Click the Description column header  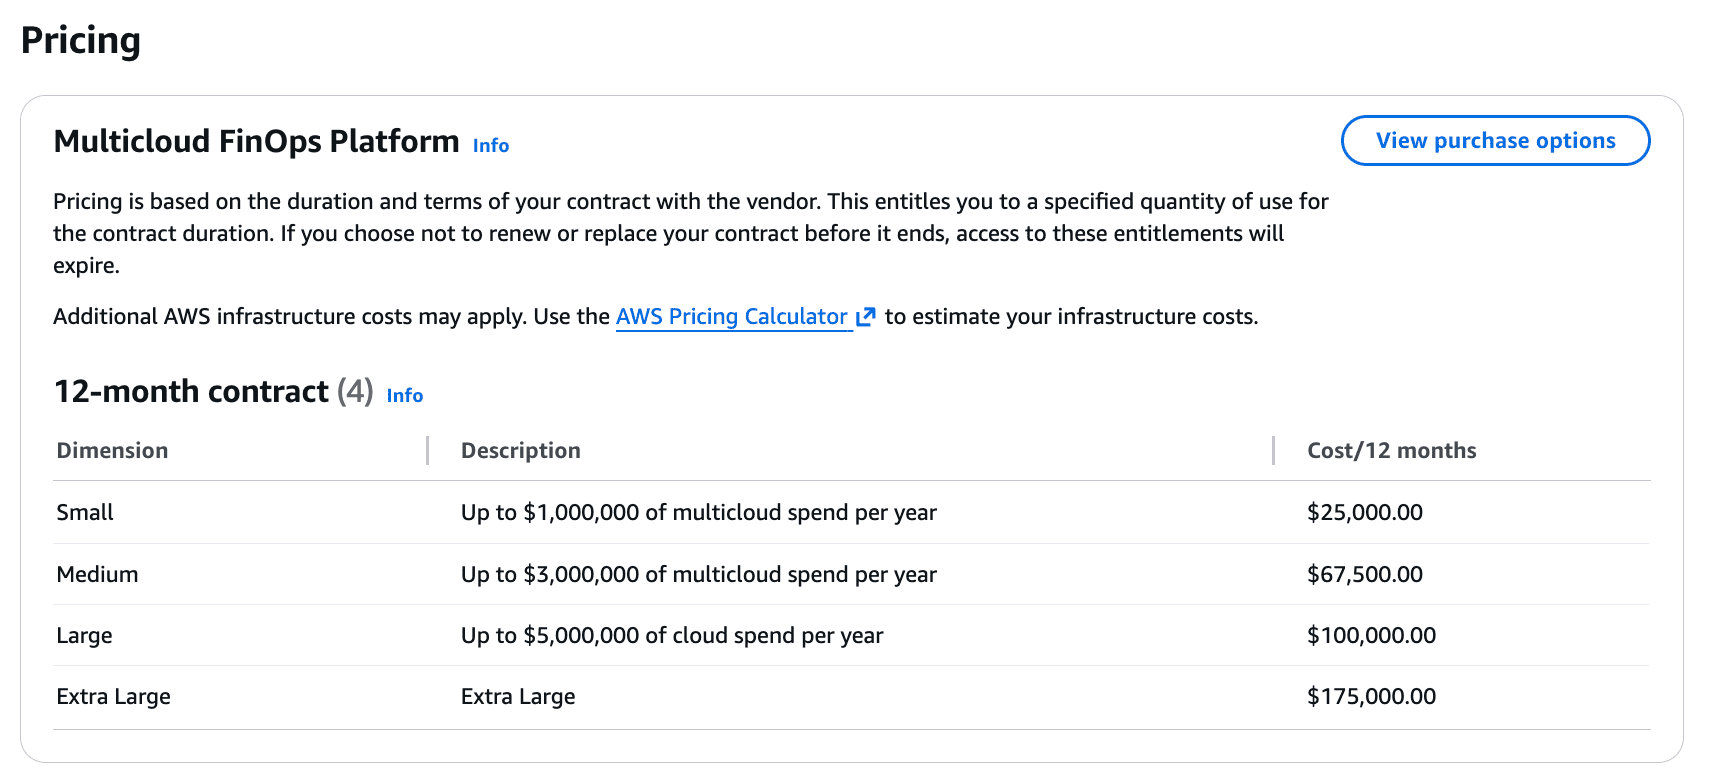(x=521, y=450)
